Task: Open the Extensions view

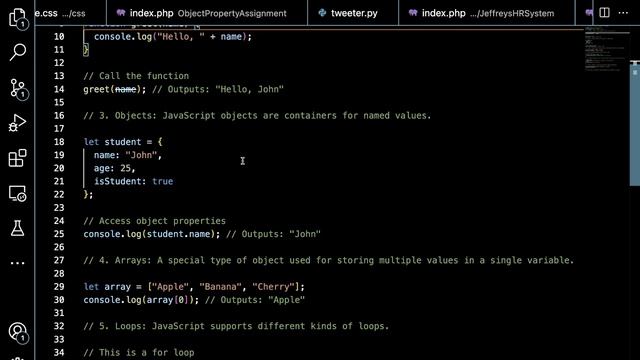Action: 17,158
